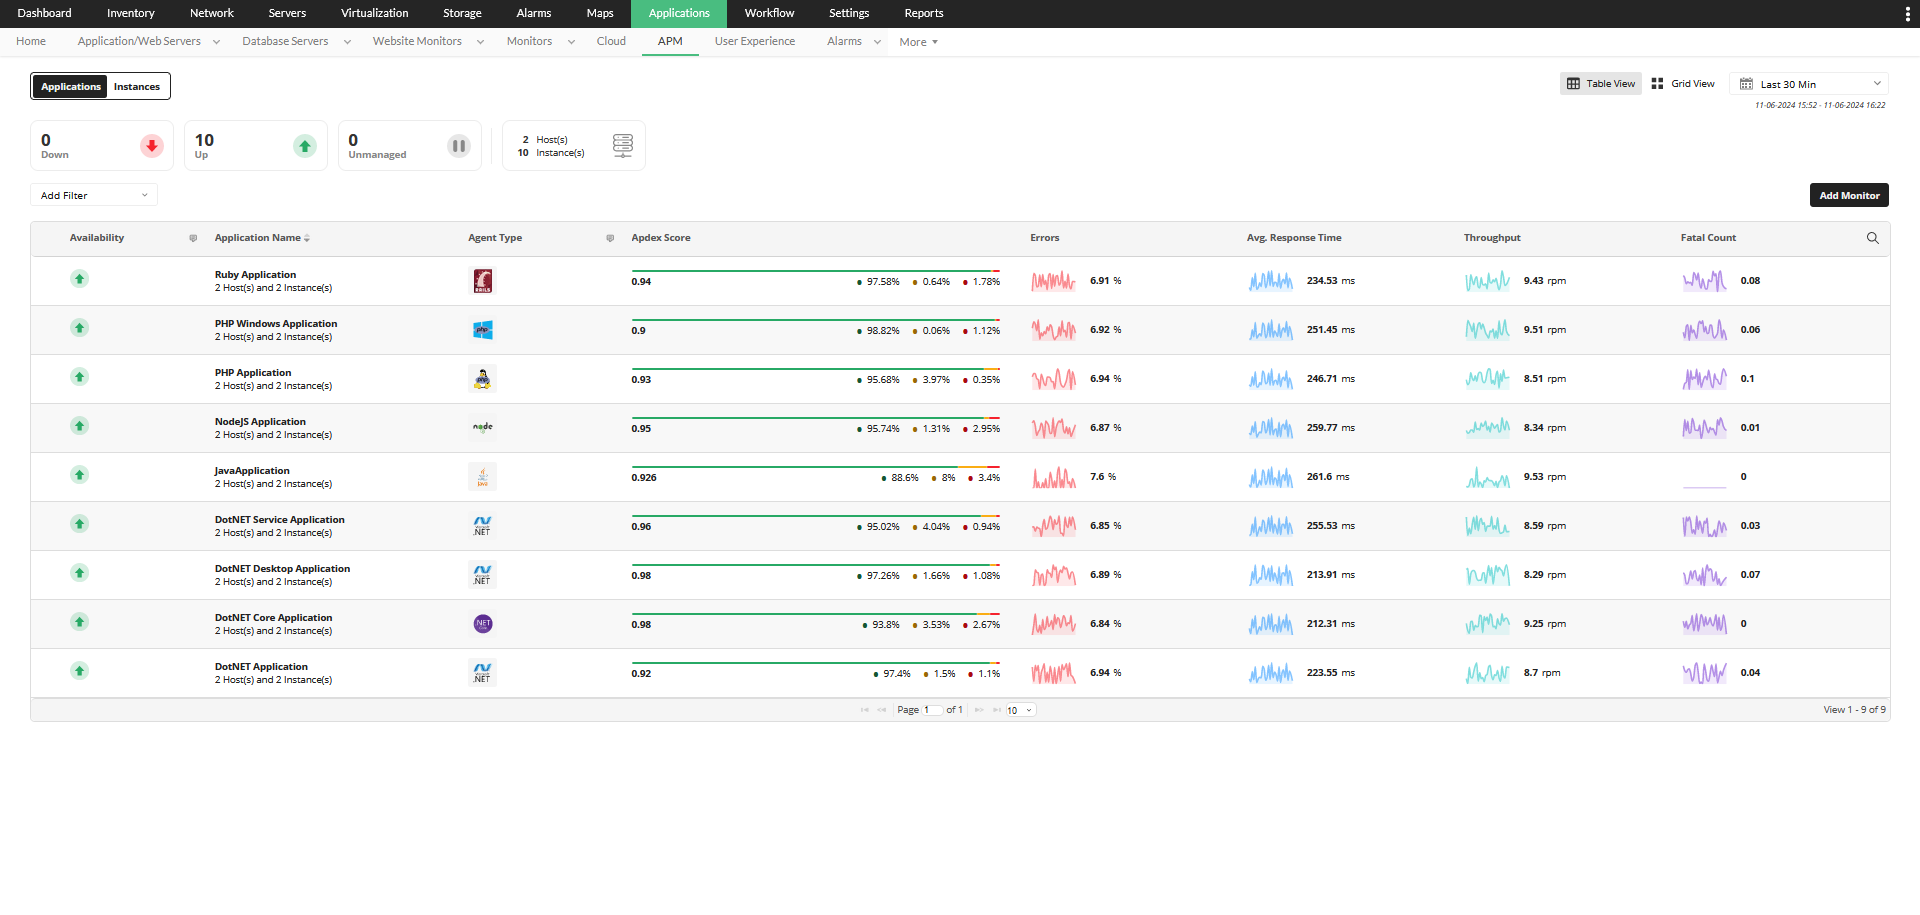Open search in the applications table
The width and height of the screenshot is (1920, 915).
(1873, 238)
